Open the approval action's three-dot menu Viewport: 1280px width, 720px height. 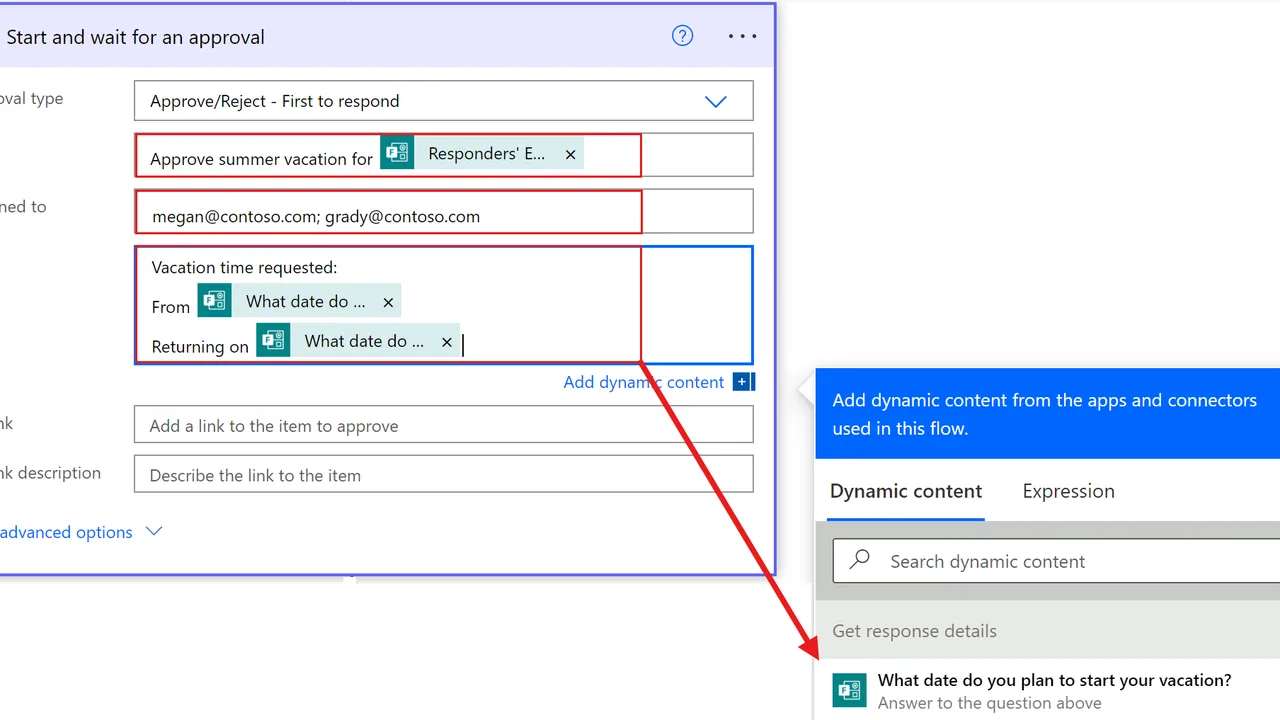742,36
